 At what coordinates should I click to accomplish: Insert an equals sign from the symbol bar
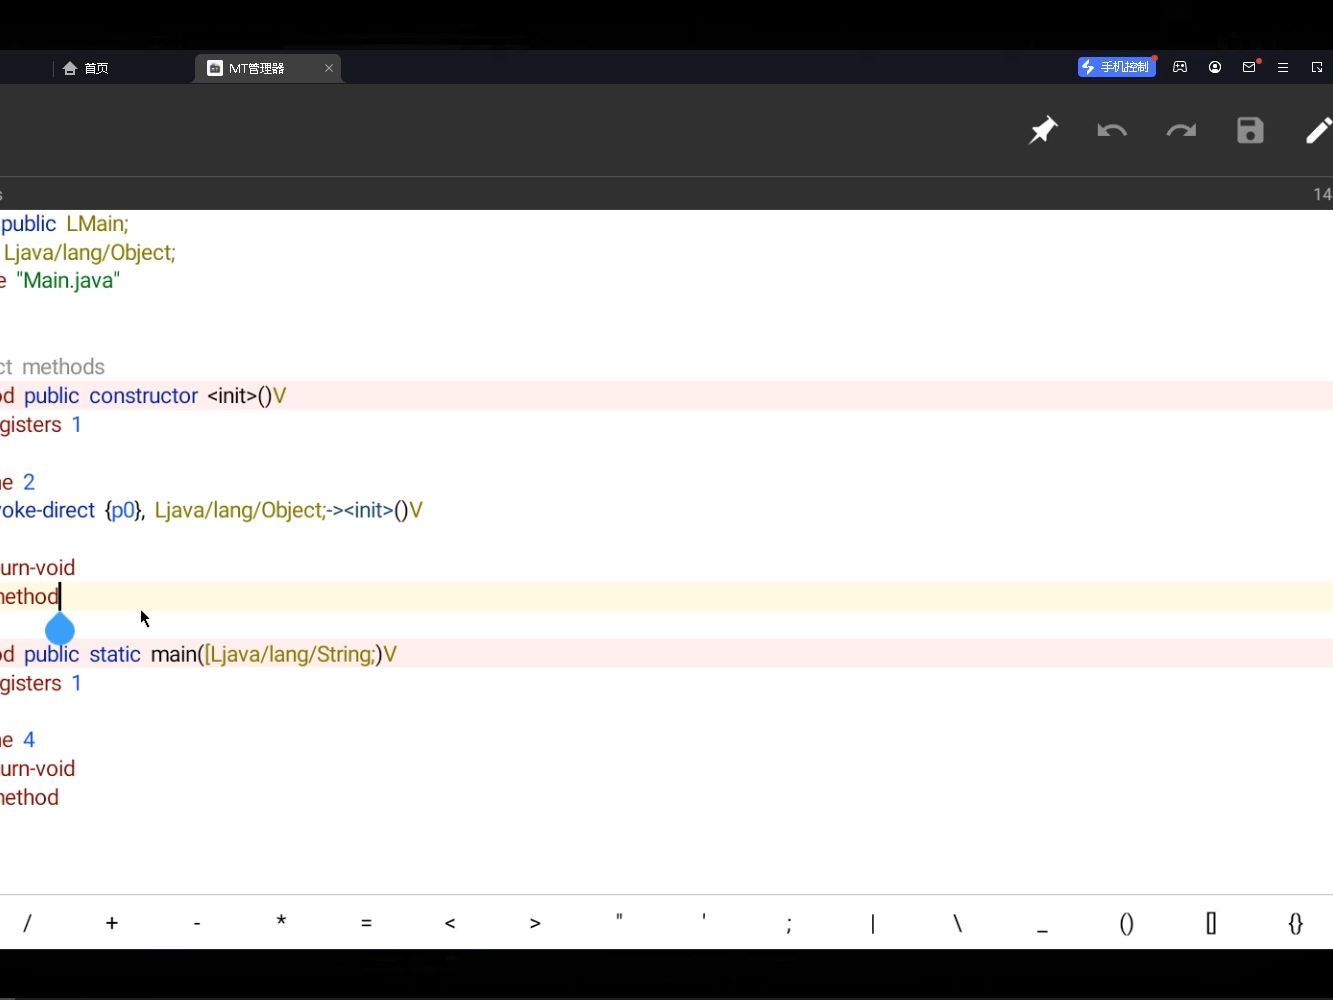tap(366, 923)
